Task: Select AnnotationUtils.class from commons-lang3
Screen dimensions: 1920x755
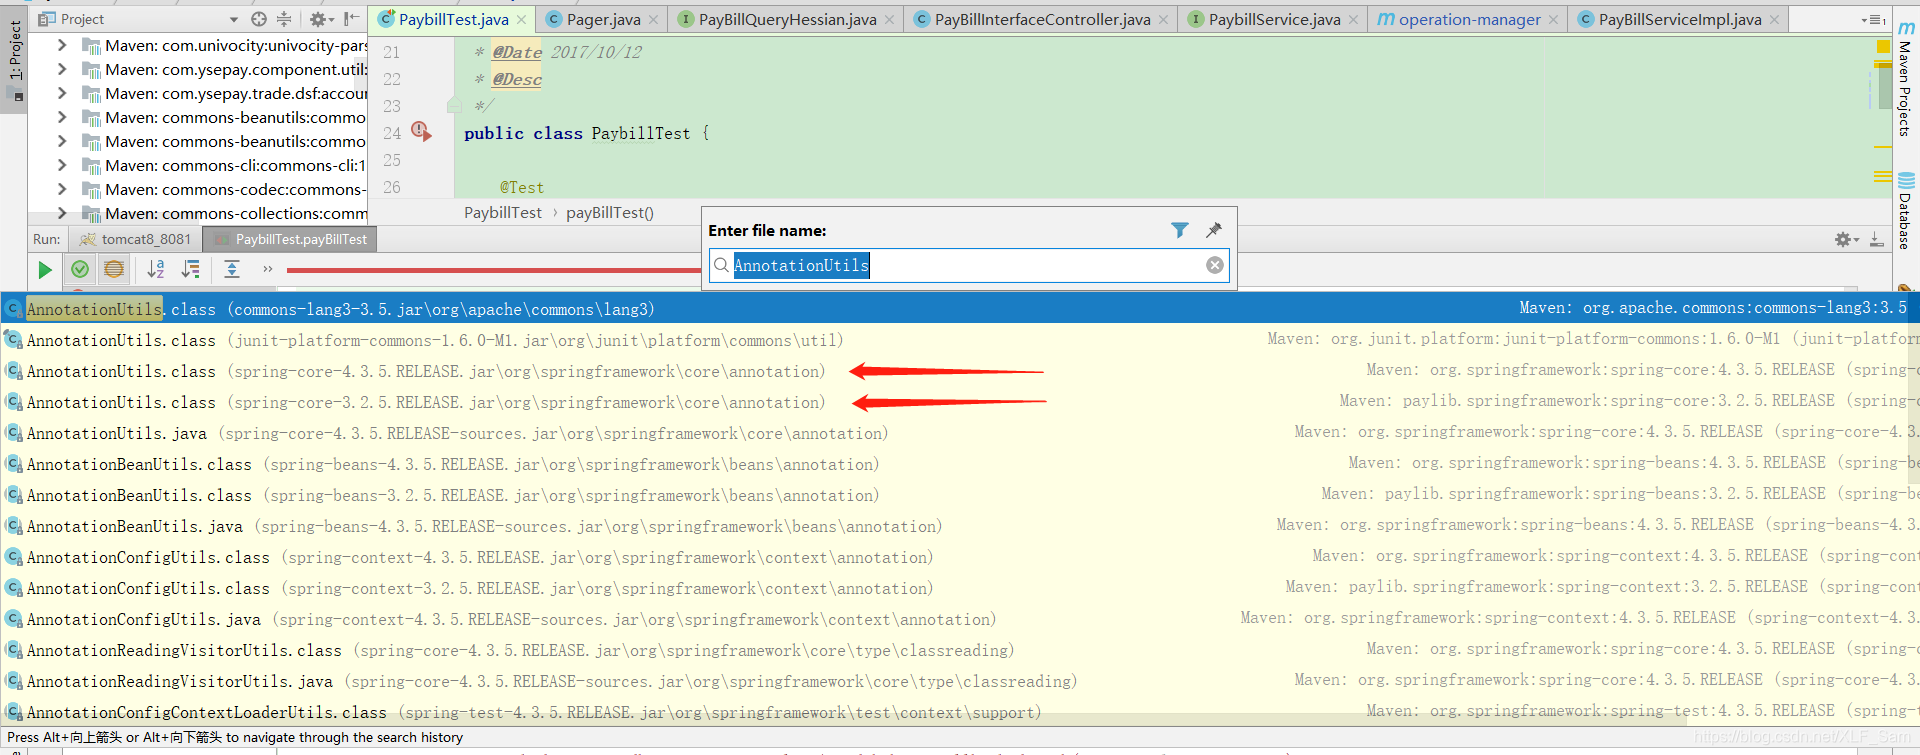Action: pos(960,309)
